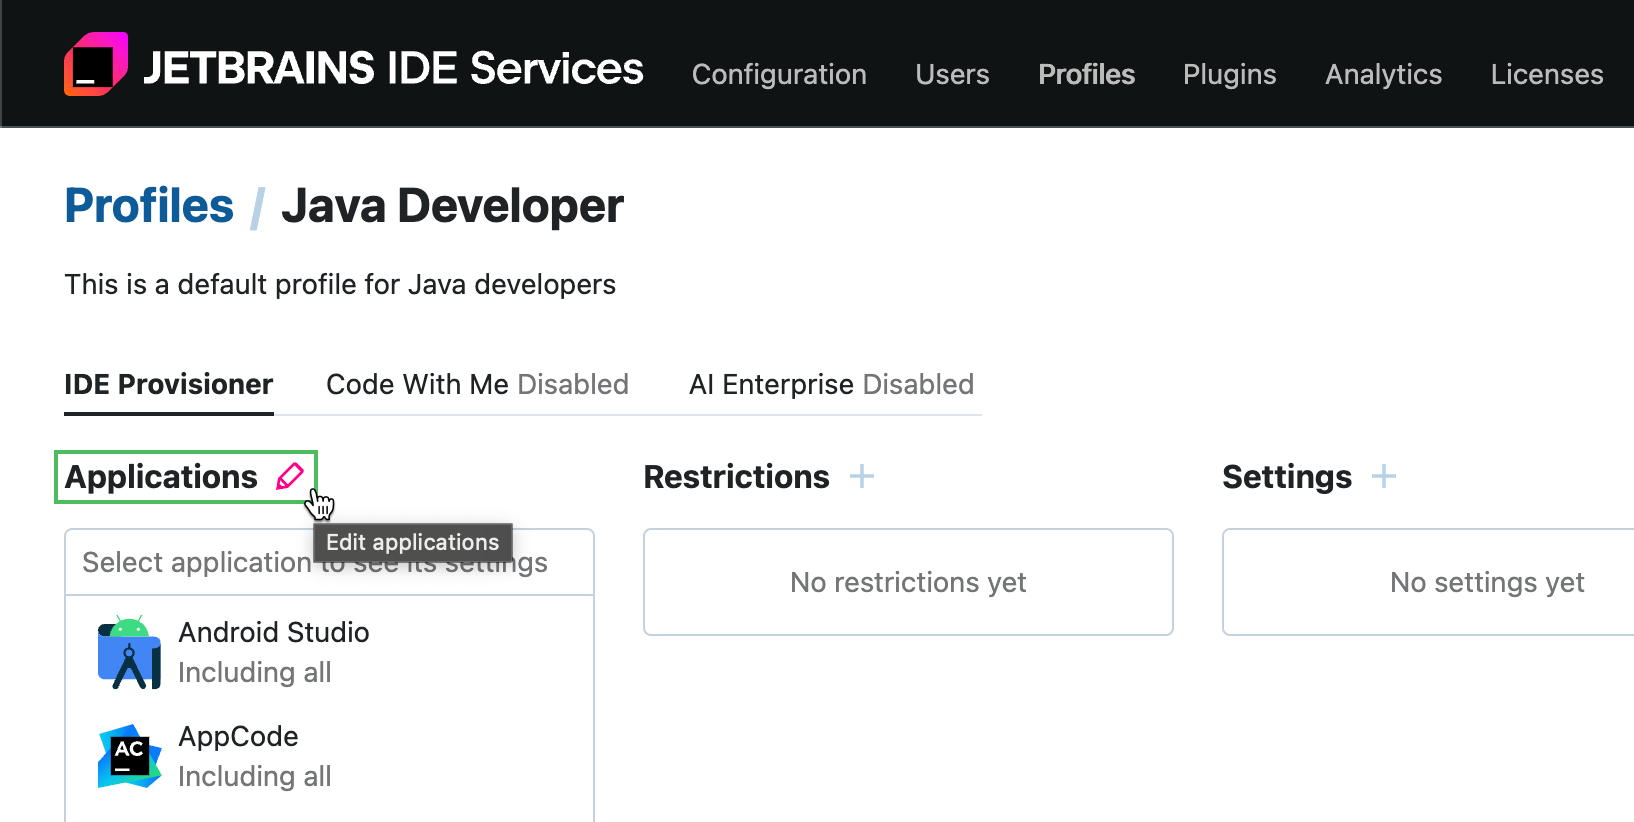Add a restriction with the plus icon
This screenshot has height=822, width=1634.
[x=861, y=477]
